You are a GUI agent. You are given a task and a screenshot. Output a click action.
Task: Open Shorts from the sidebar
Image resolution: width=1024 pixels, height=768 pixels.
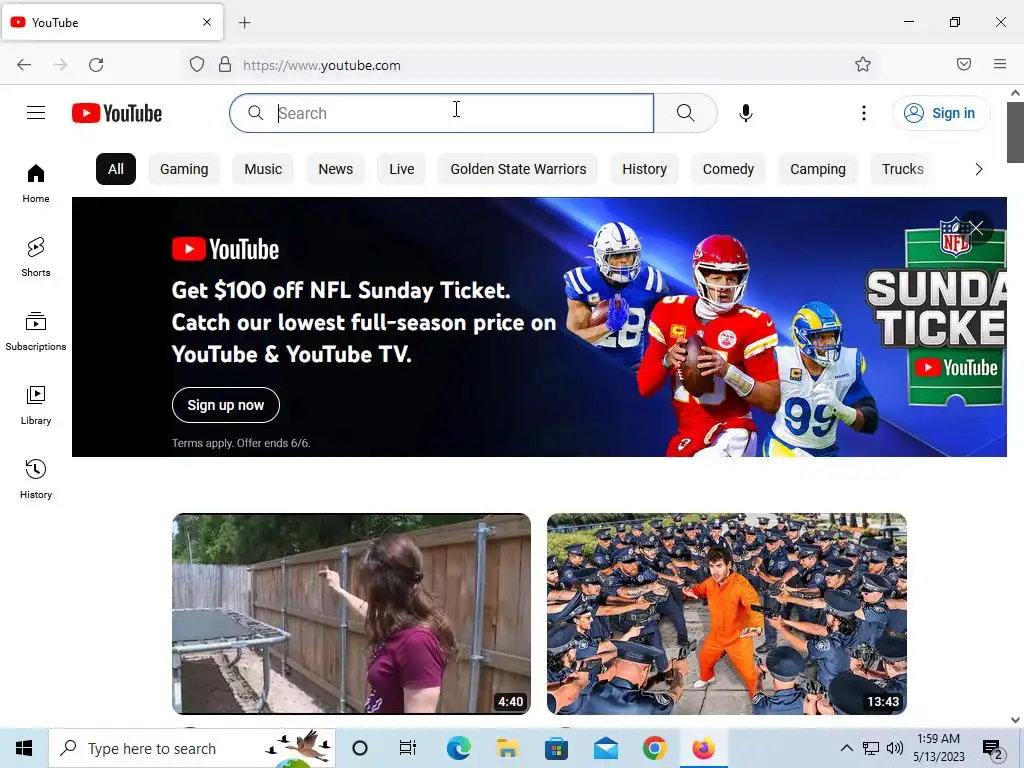tap(36, 257)
